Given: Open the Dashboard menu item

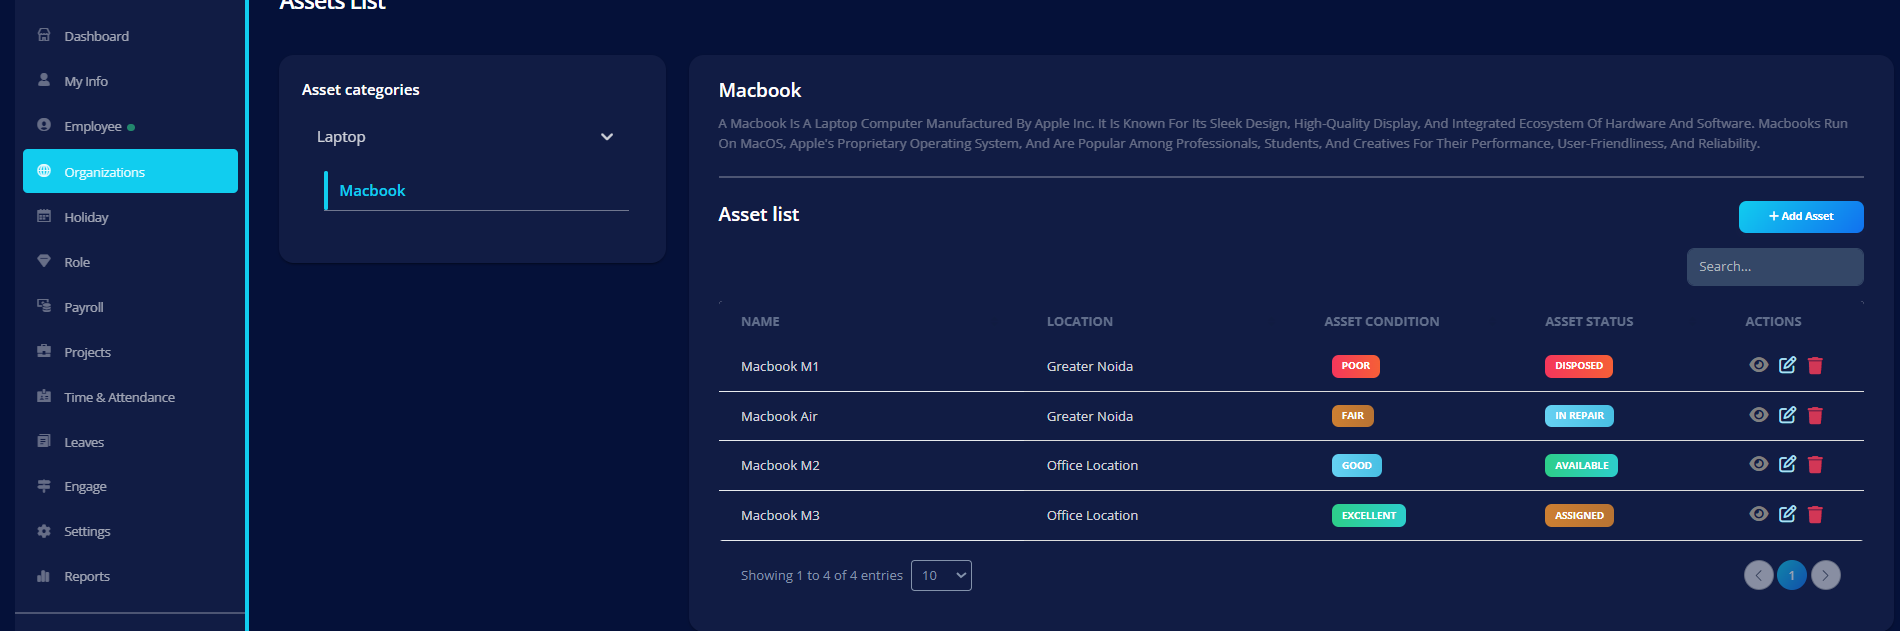Looking at the screenshot, I should (97, 36).
